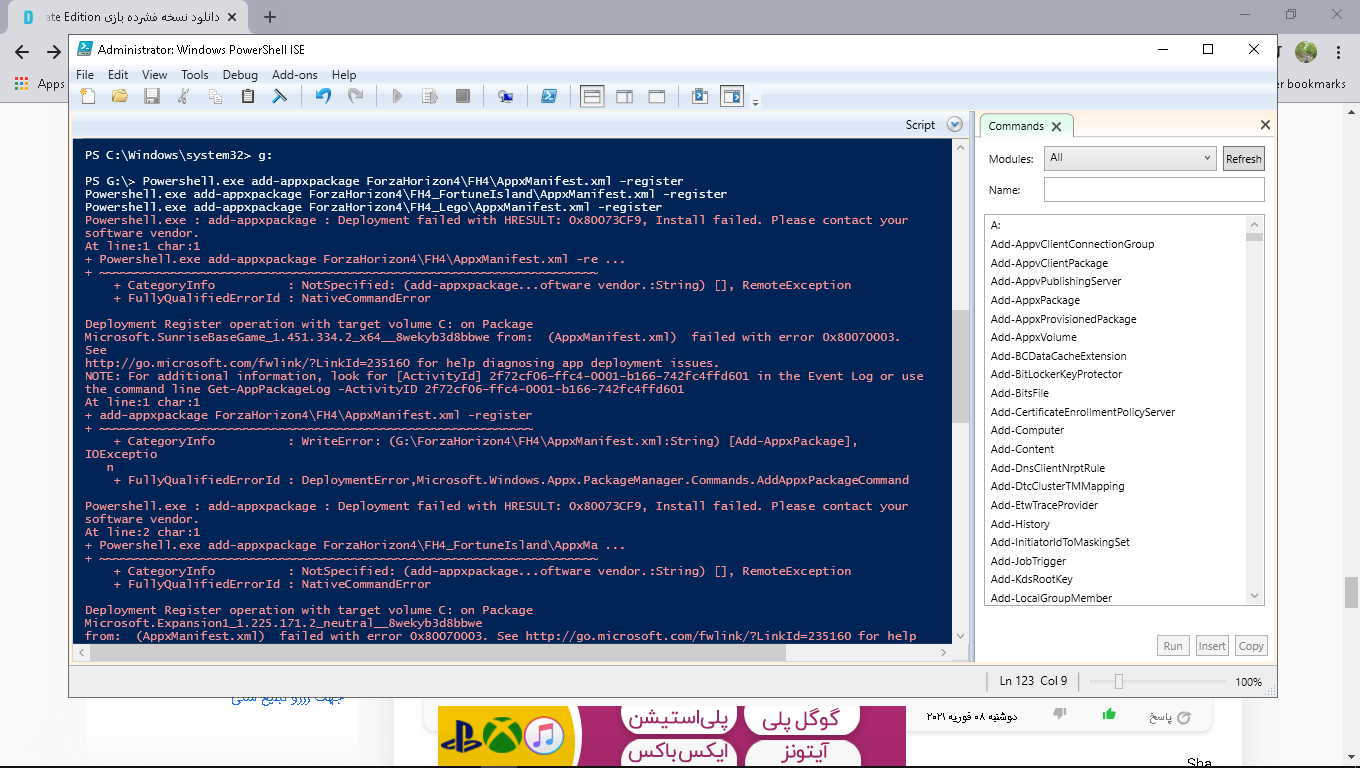
Task: Open New Remote PowerShell Tab icon
Action: coord(506,97)
